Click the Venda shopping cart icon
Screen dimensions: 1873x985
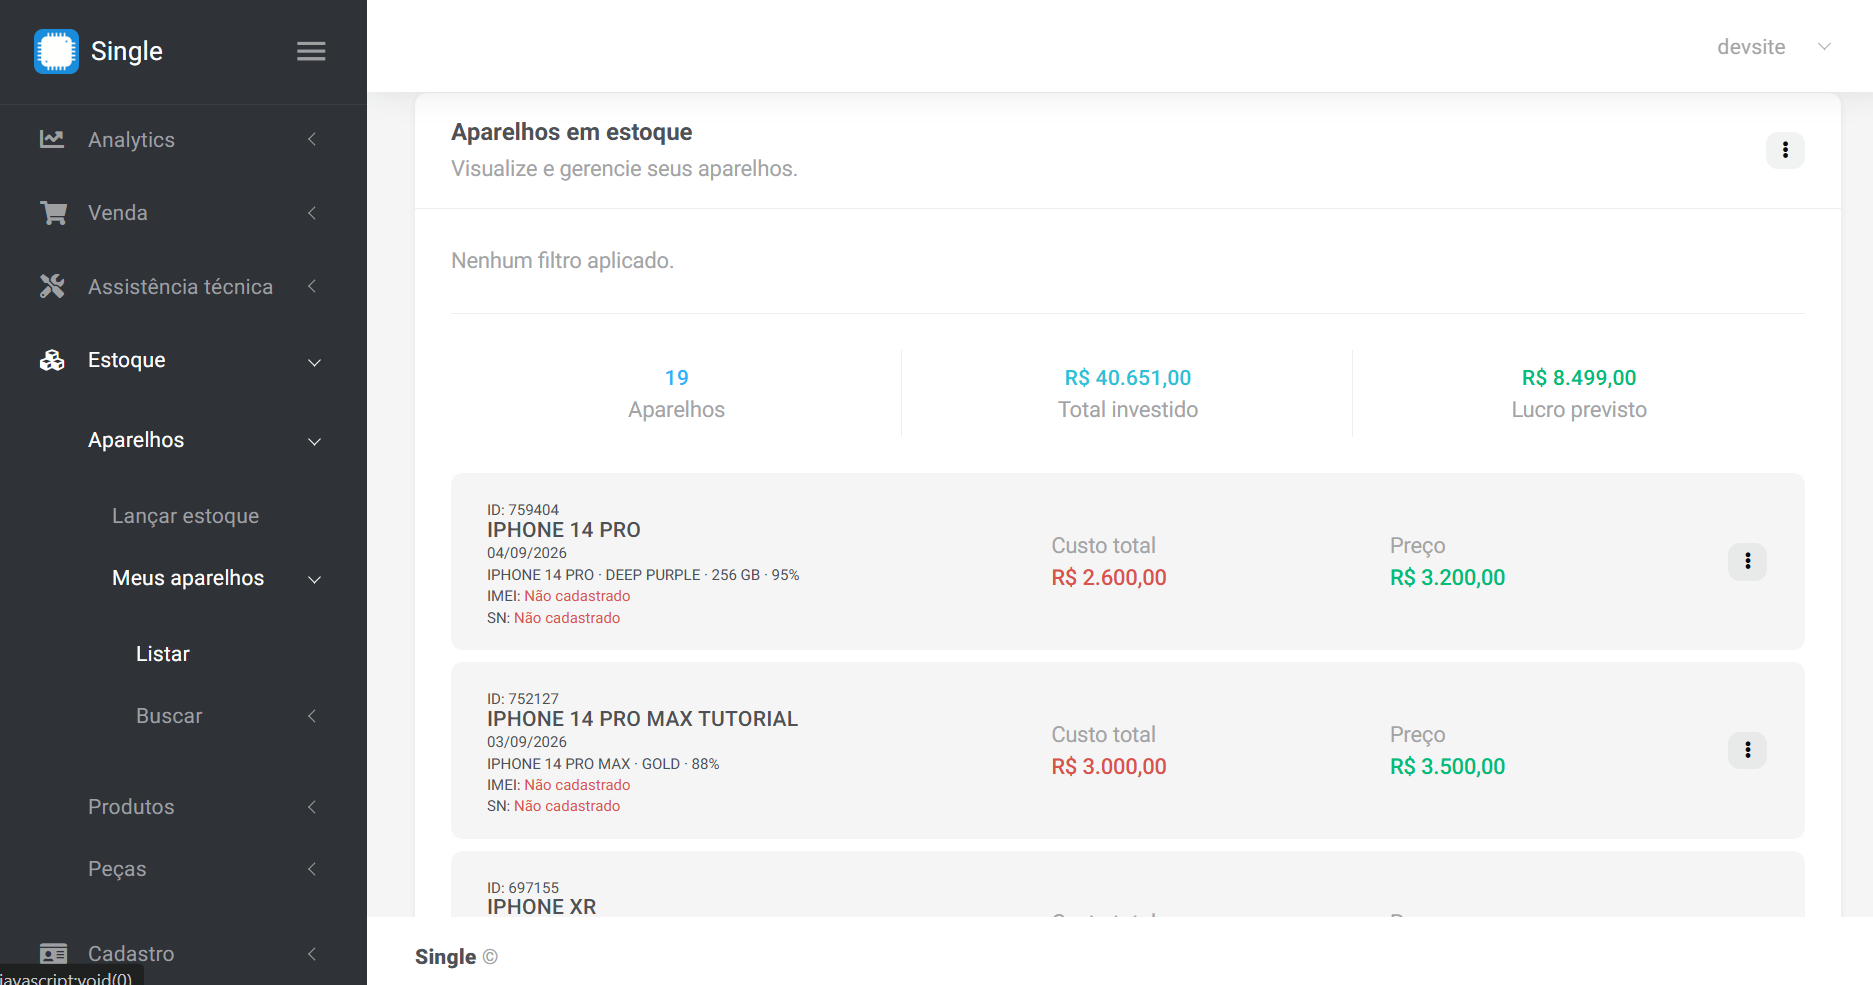point(53,213)
